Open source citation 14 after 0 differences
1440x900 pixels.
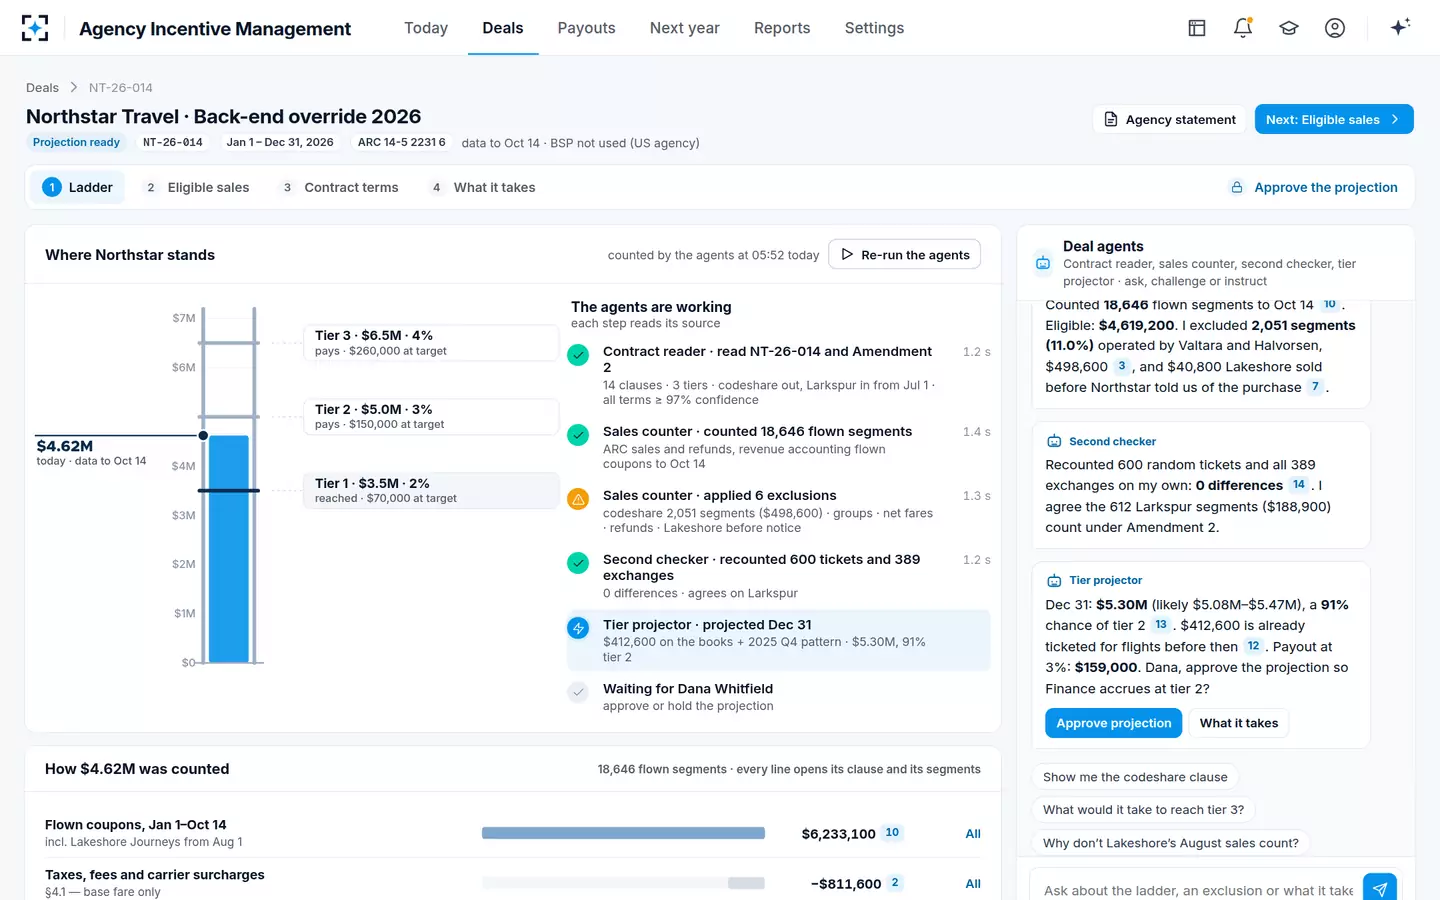click(x=1298, y=484)
